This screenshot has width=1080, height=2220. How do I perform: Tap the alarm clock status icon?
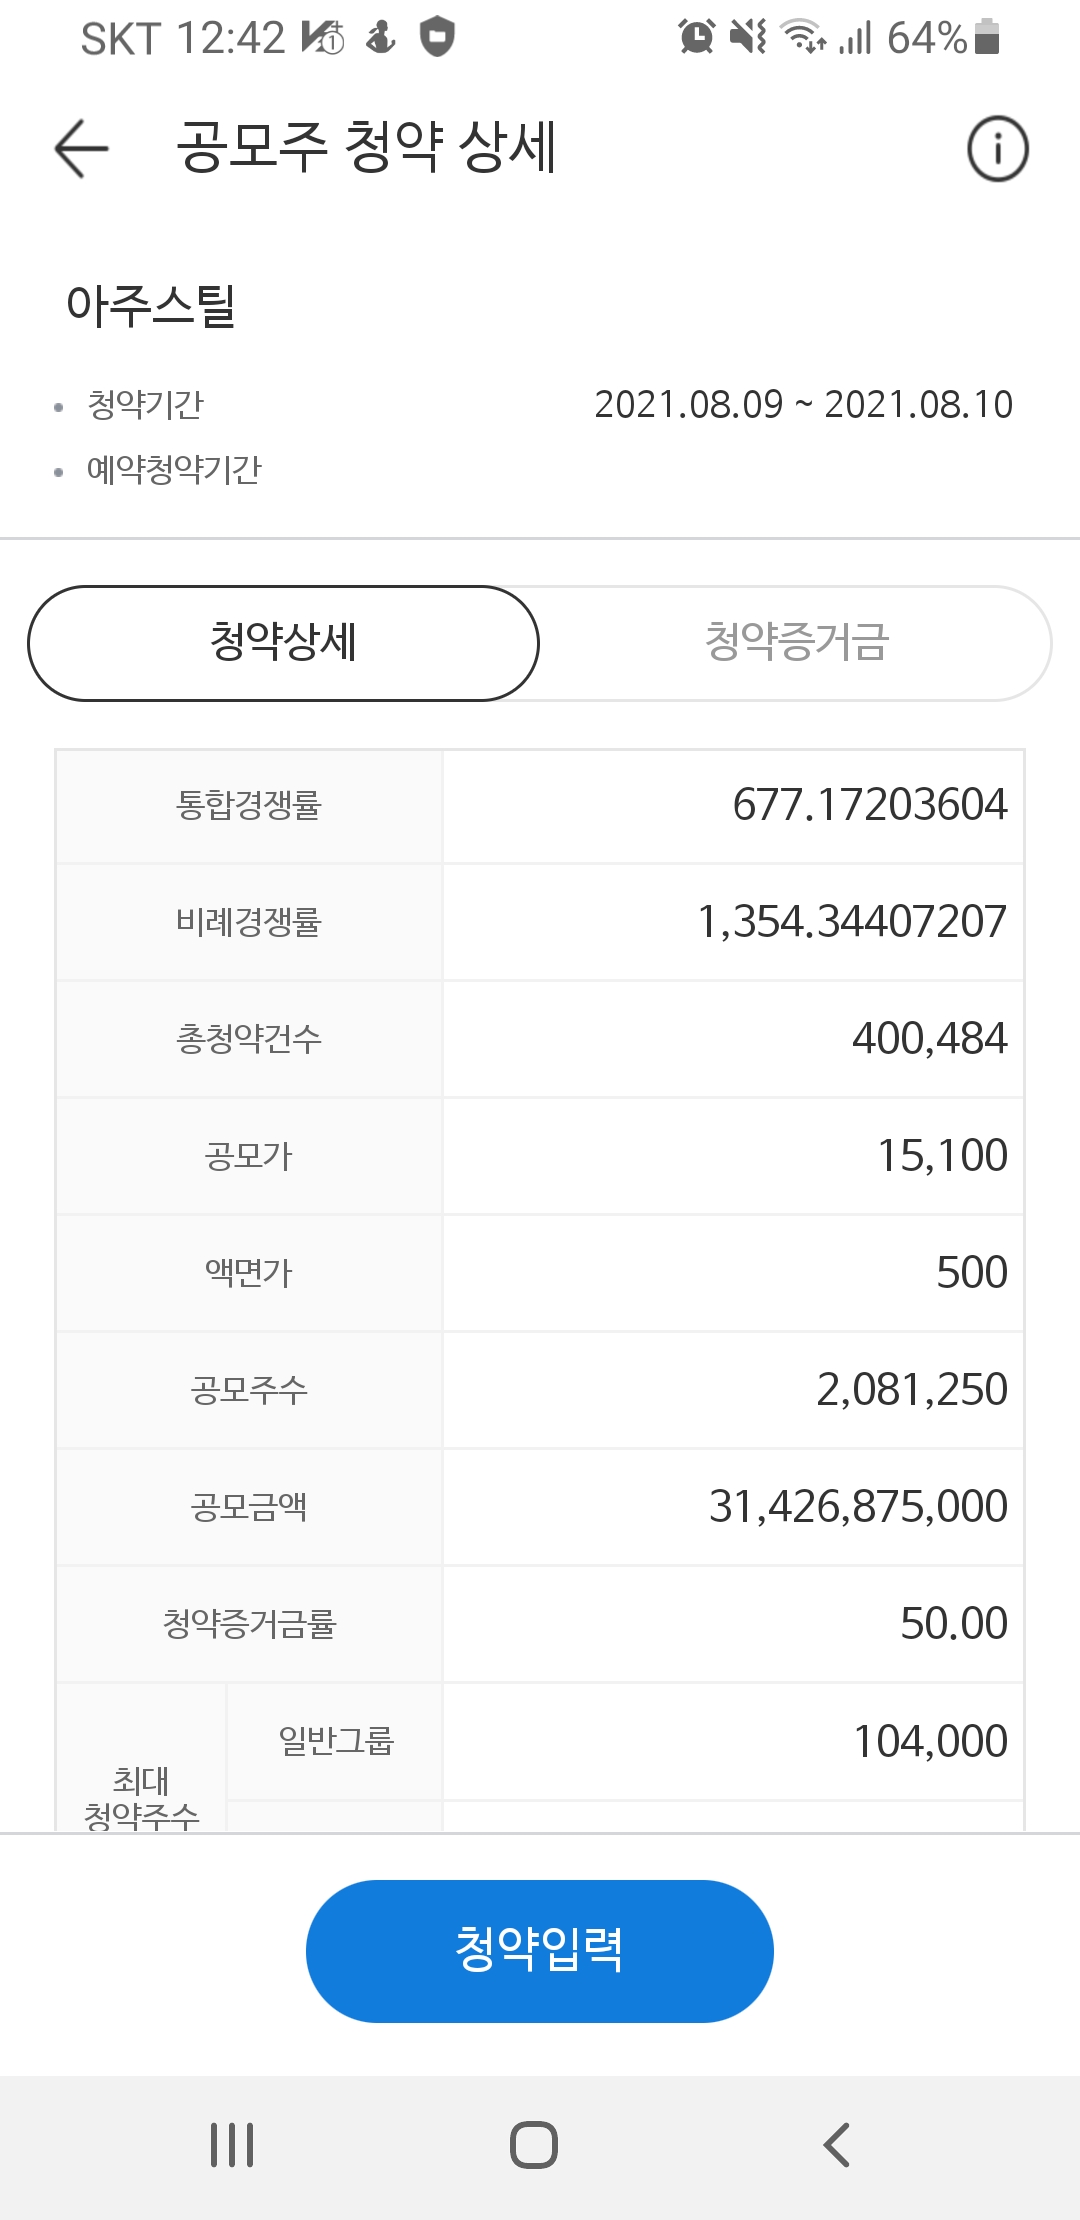696,38
